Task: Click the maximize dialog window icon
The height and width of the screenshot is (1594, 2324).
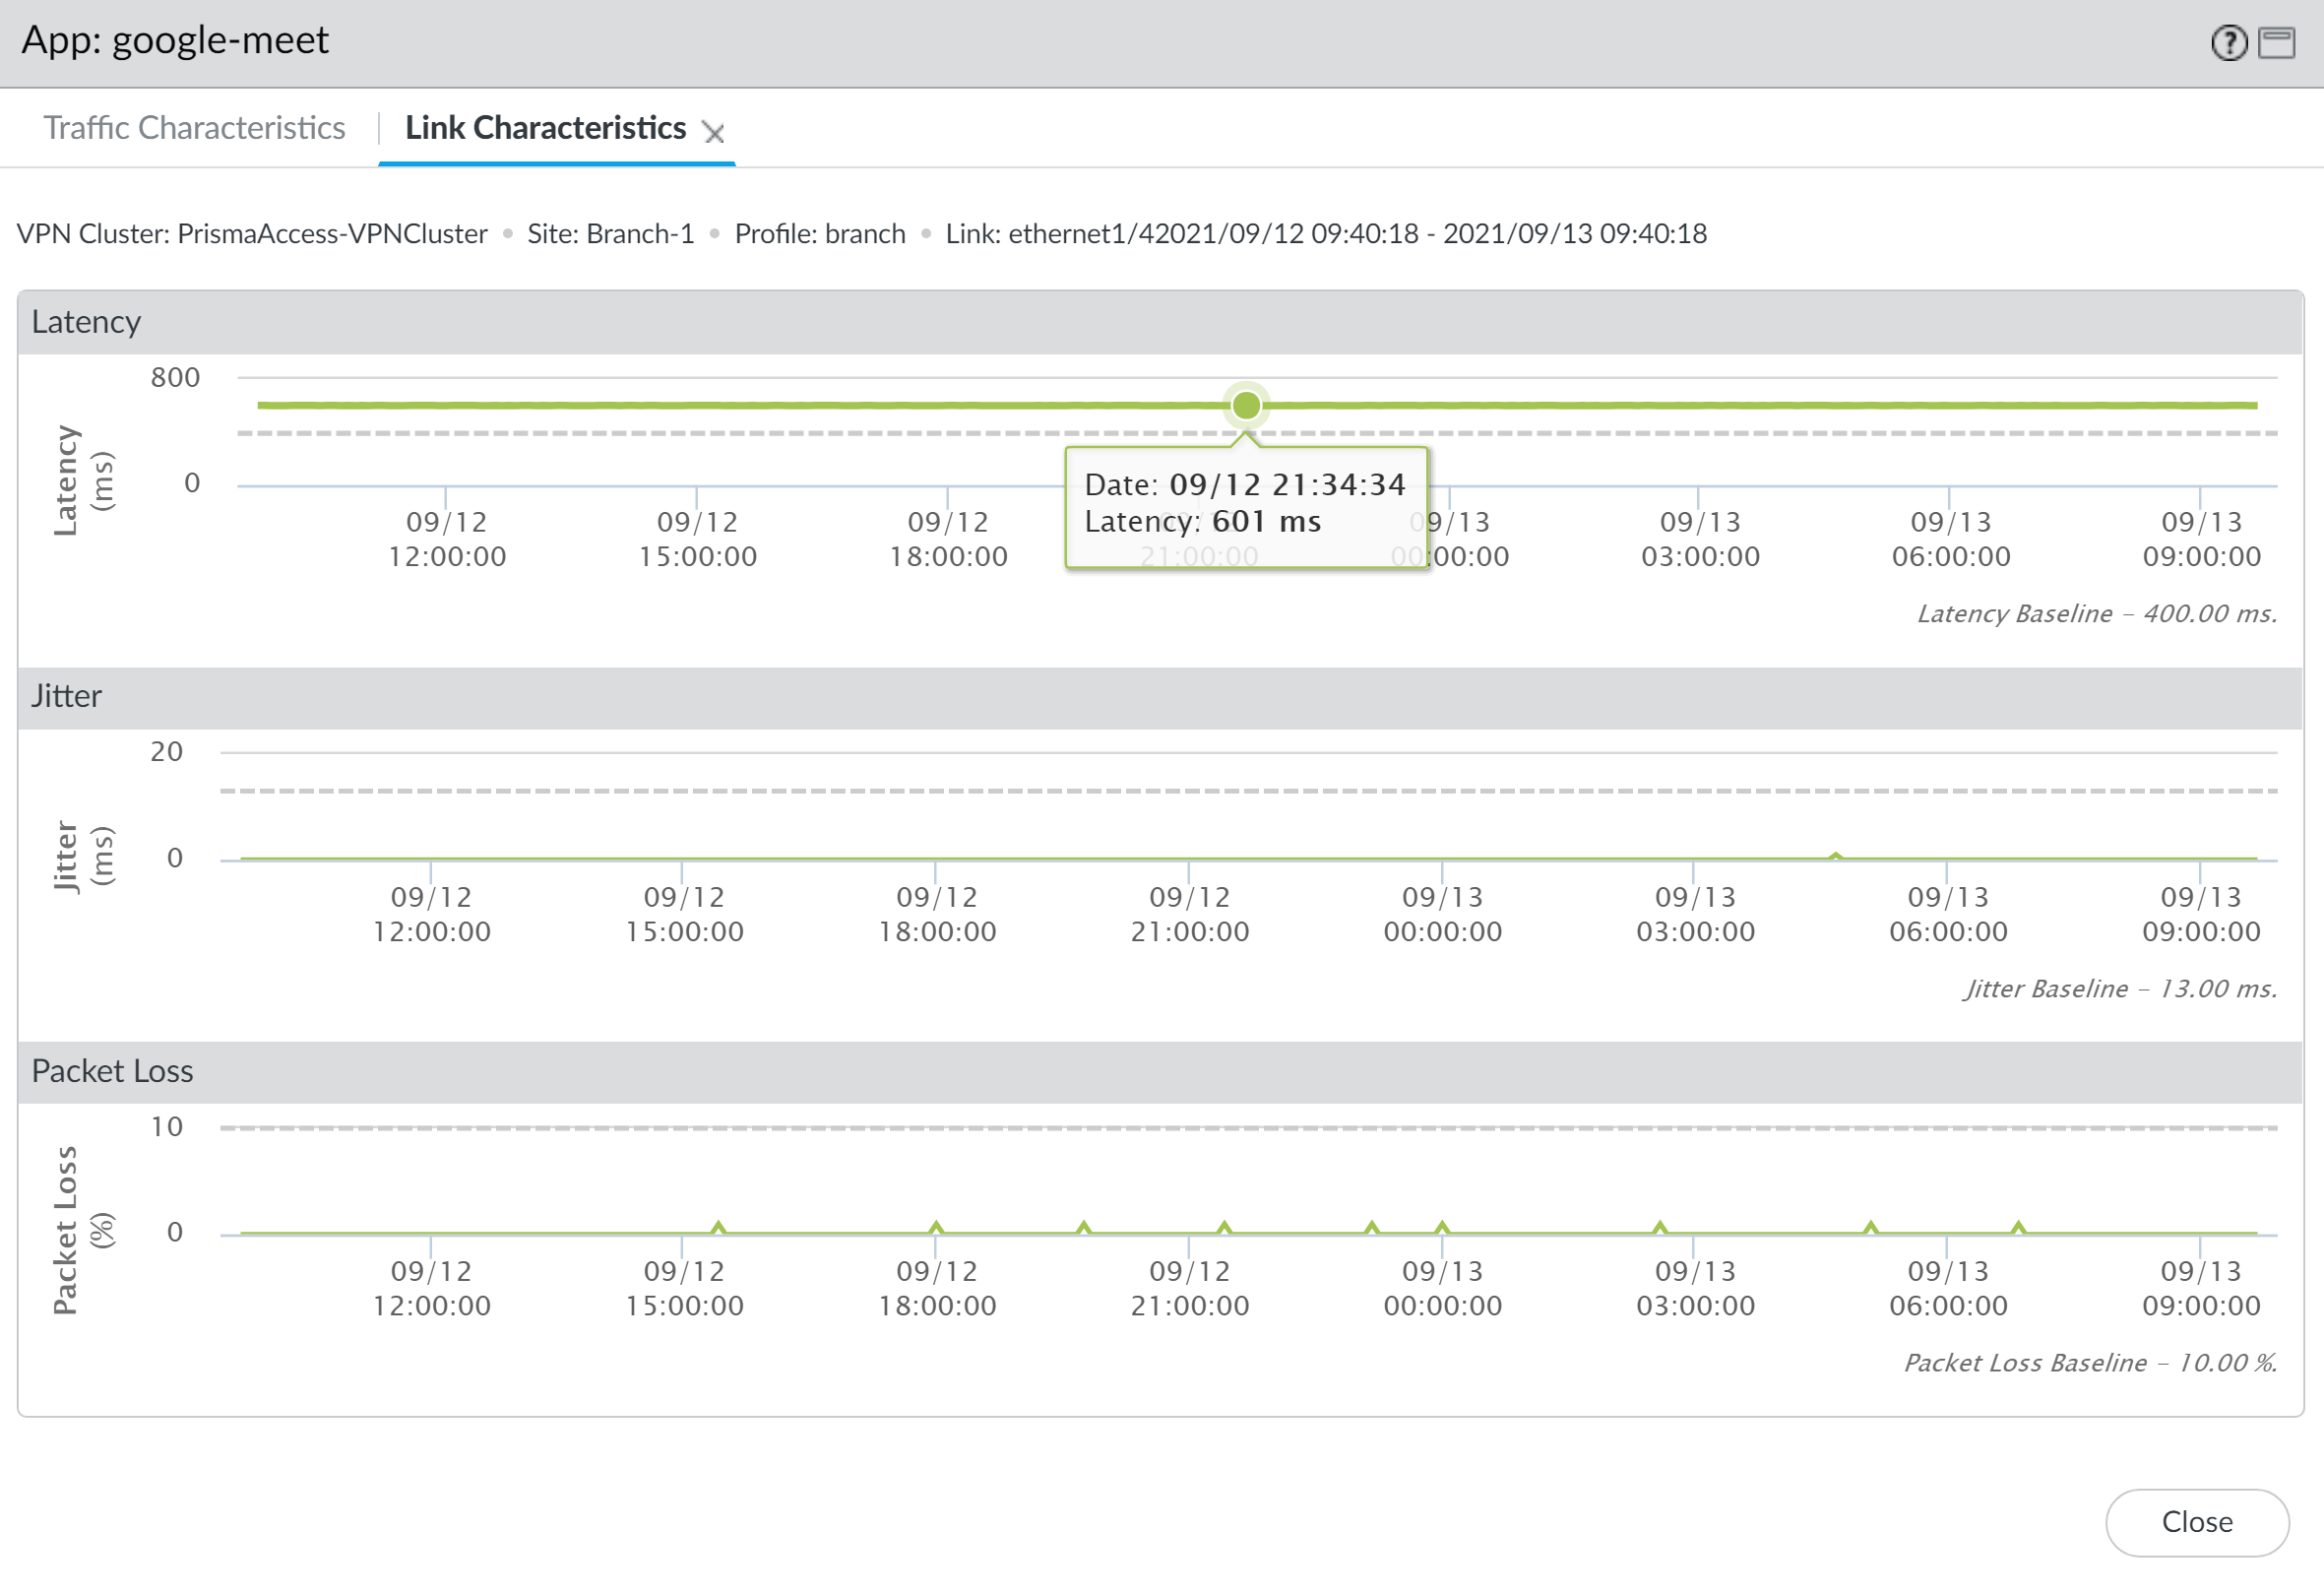Action: click(2277, 43)
